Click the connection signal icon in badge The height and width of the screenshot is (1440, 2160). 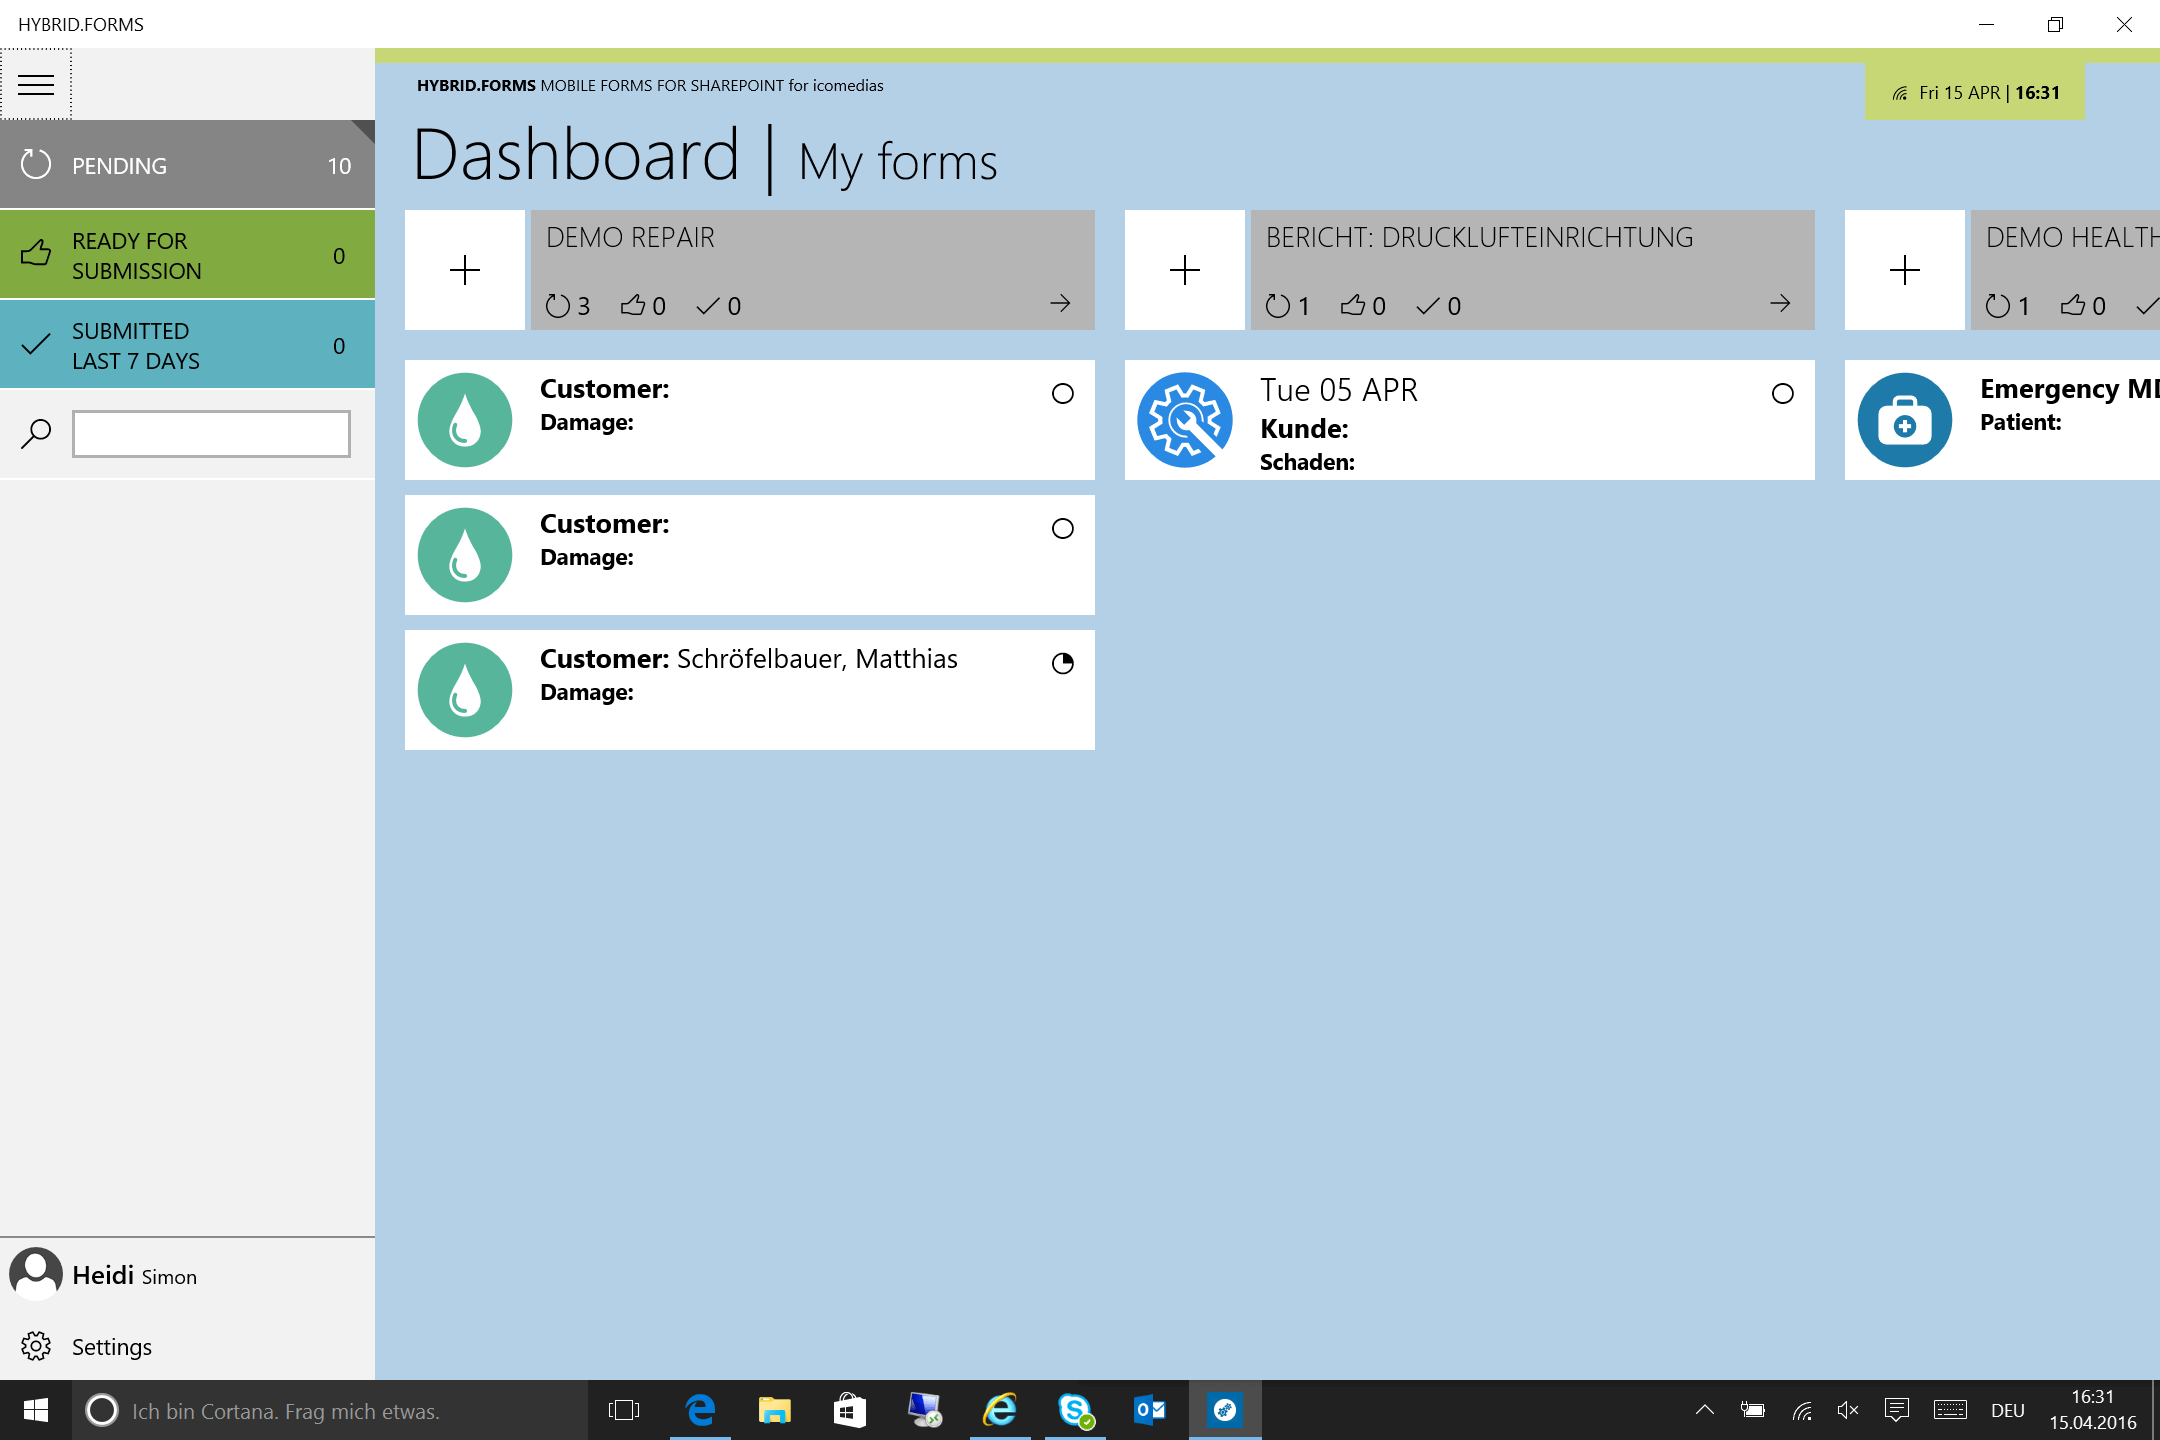(1899, 93)
